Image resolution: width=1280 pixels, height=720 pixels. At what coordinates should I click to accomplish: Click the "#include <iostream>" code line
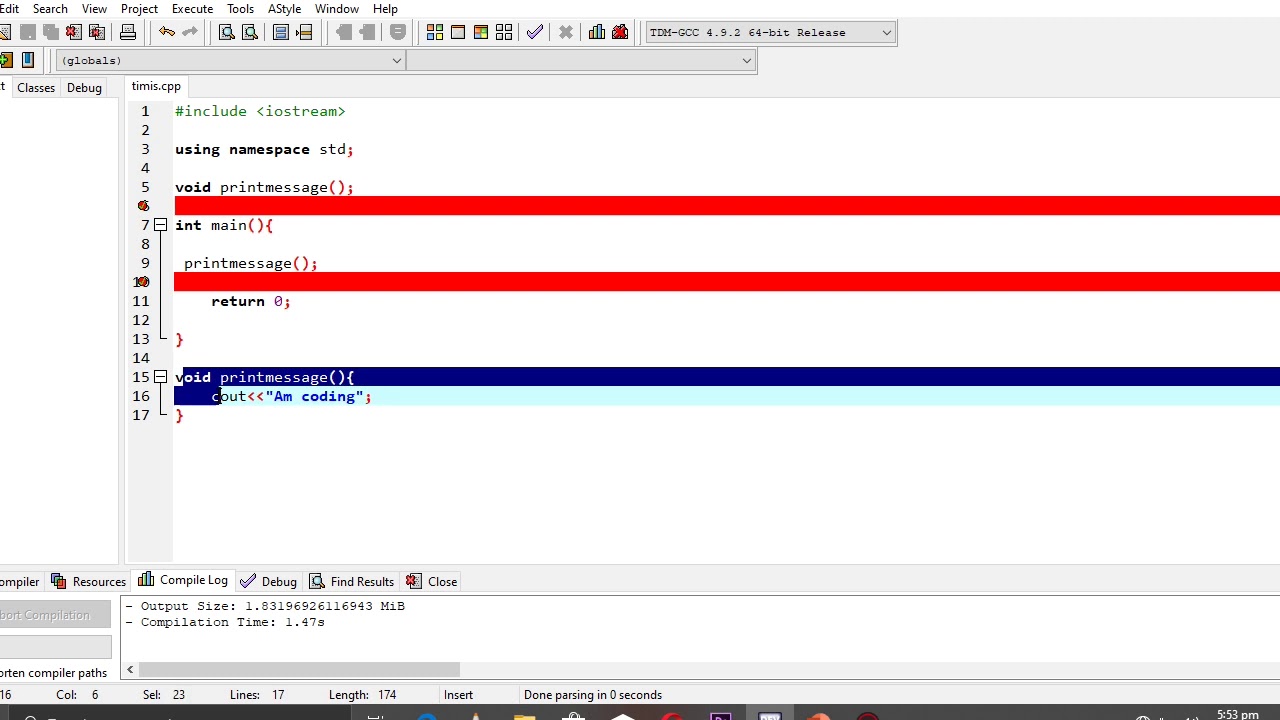(260, 111)
